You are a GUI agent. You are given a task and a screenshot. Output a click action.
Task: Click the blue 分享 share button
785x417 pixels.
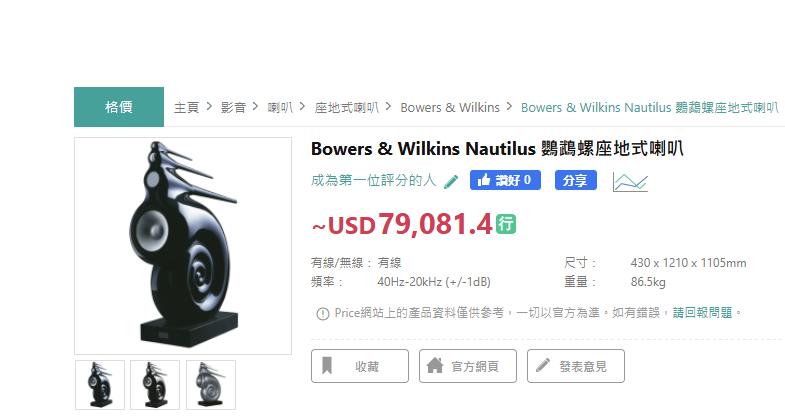click(x=576, y=180)
